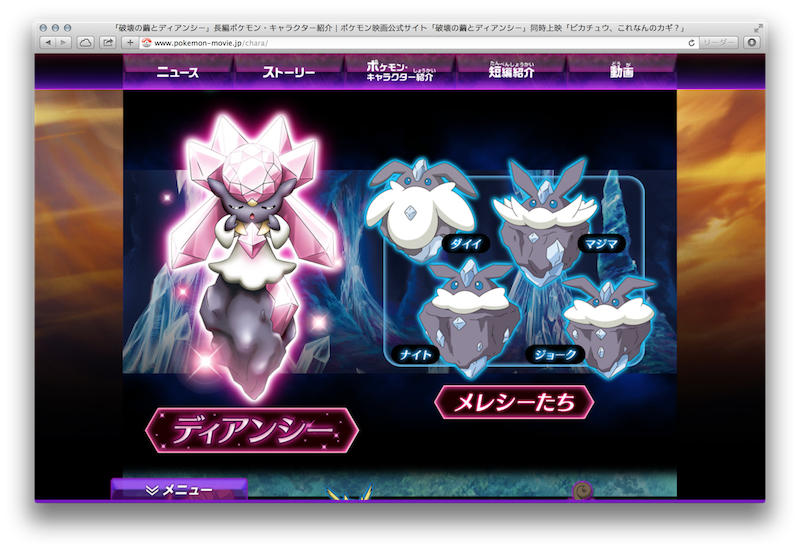Focus the URL field www.pokemon-movie.jp/chara/
The width and height of the screenshot is (800, 551).
coord(418,43)
